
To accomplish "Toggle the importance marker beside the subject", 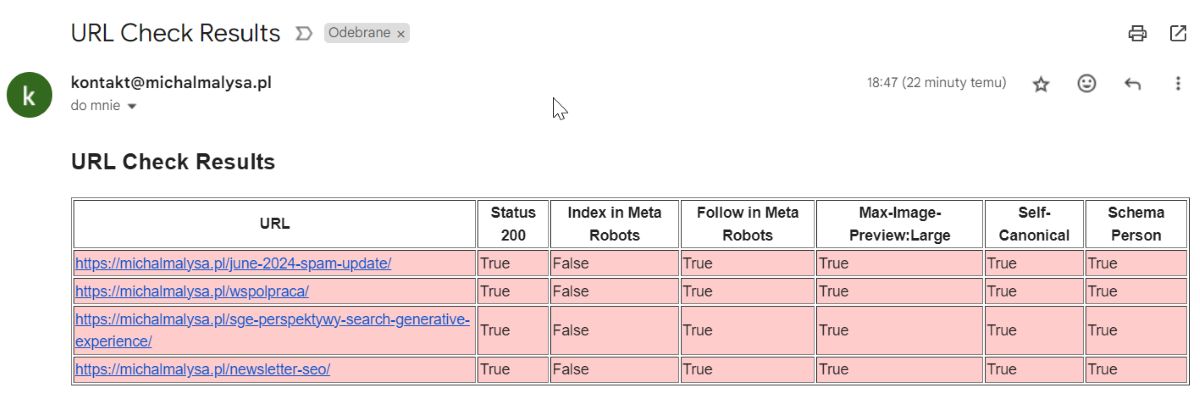I will pos(304,34).
